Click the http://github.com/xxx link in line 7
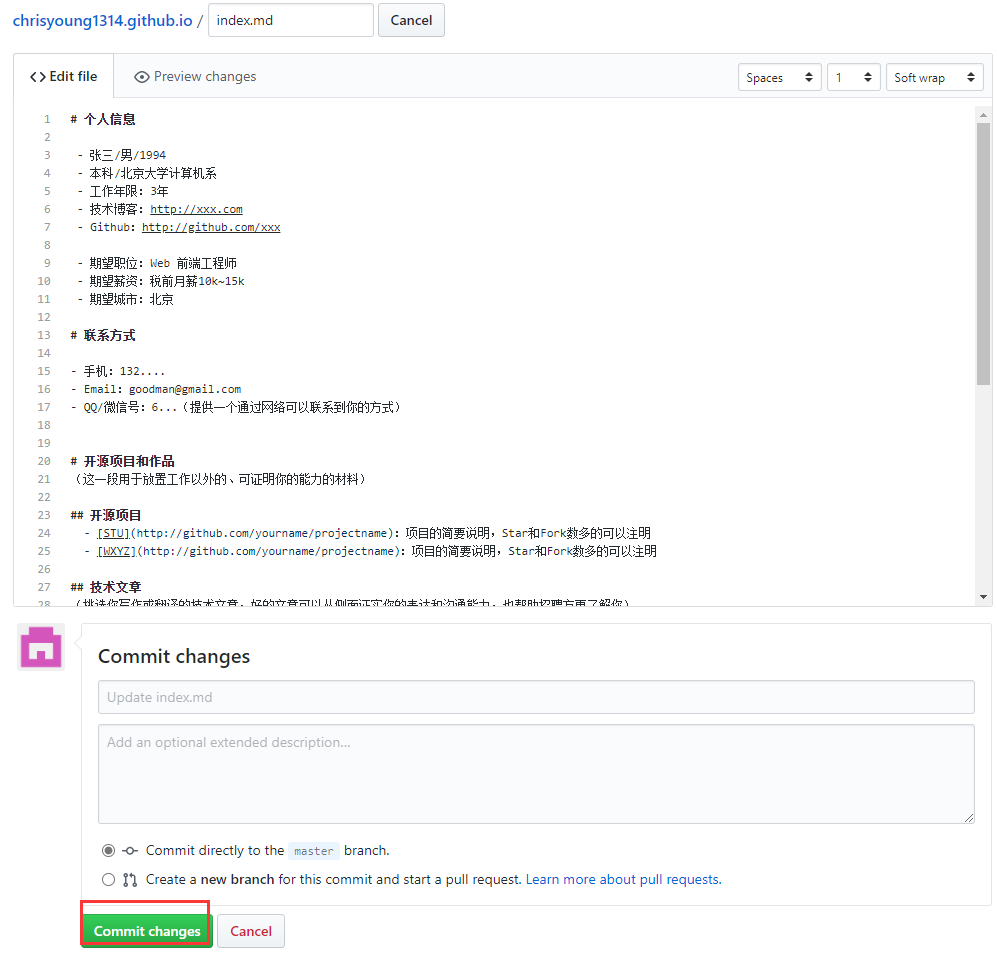997x954 pixels. [211, 227]
